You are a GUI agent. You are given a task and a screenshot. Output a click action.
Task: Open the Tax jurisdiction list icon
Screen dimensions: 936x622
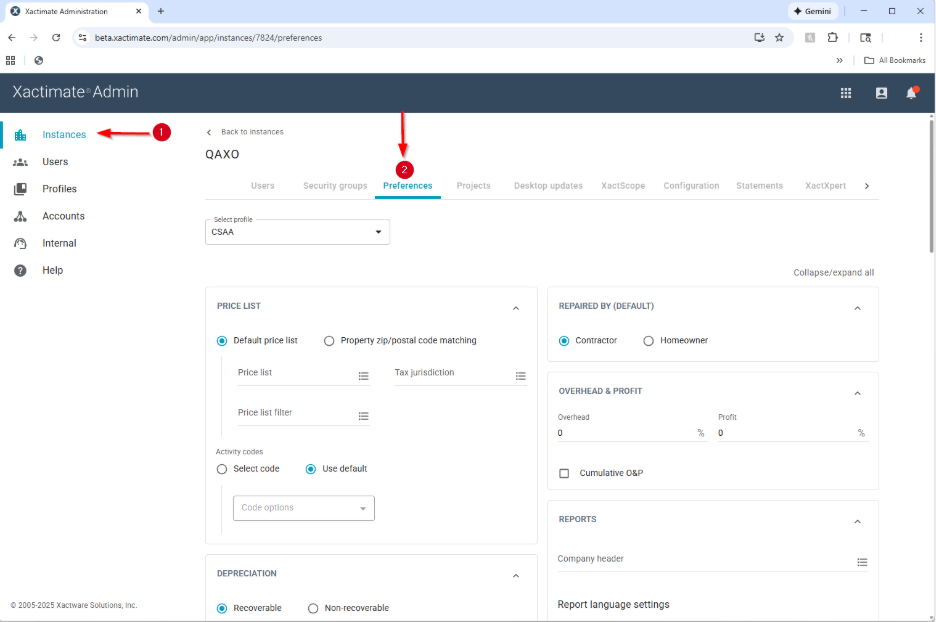click(520, 376)
